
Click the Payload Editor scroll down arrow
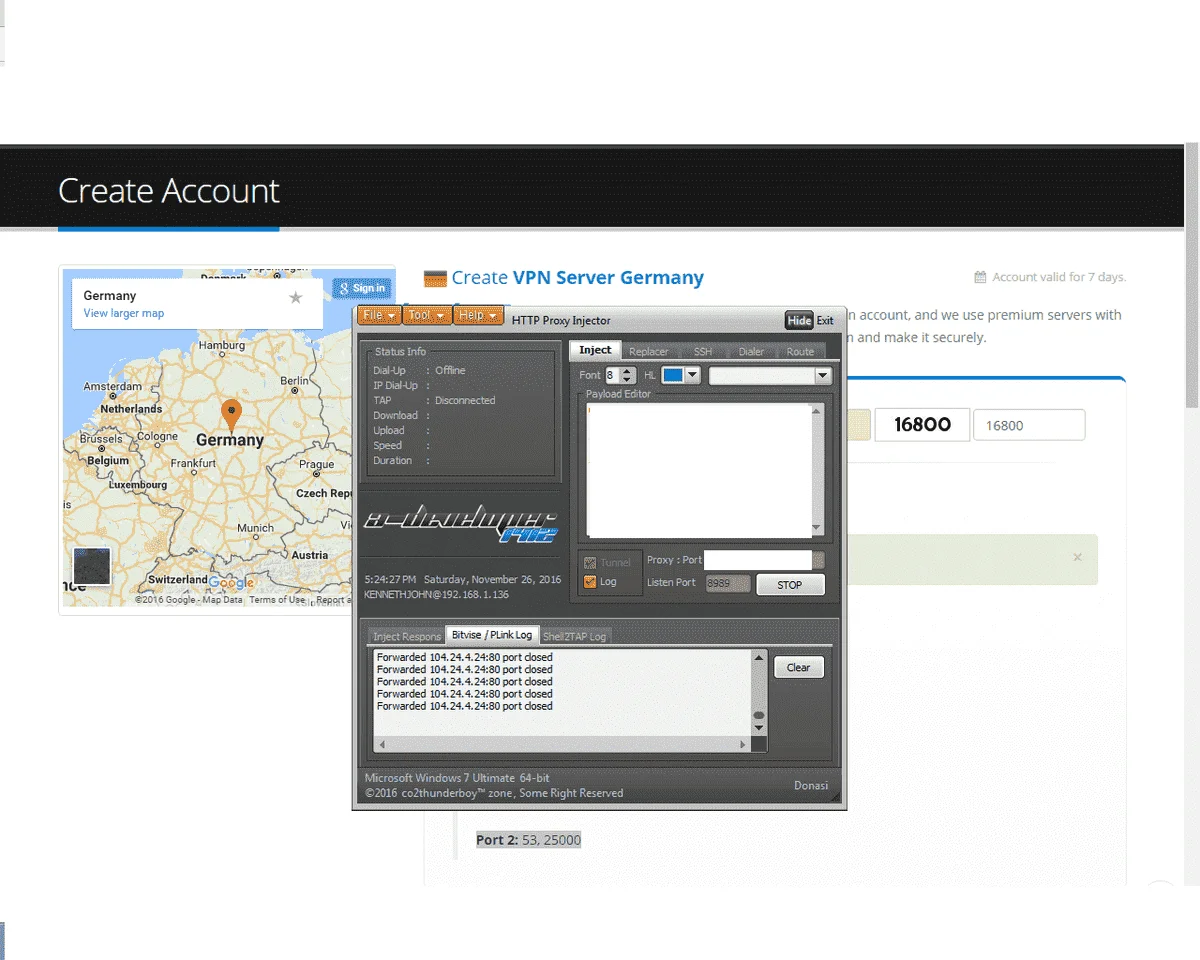pyautogui.click(x=817, y=528)
